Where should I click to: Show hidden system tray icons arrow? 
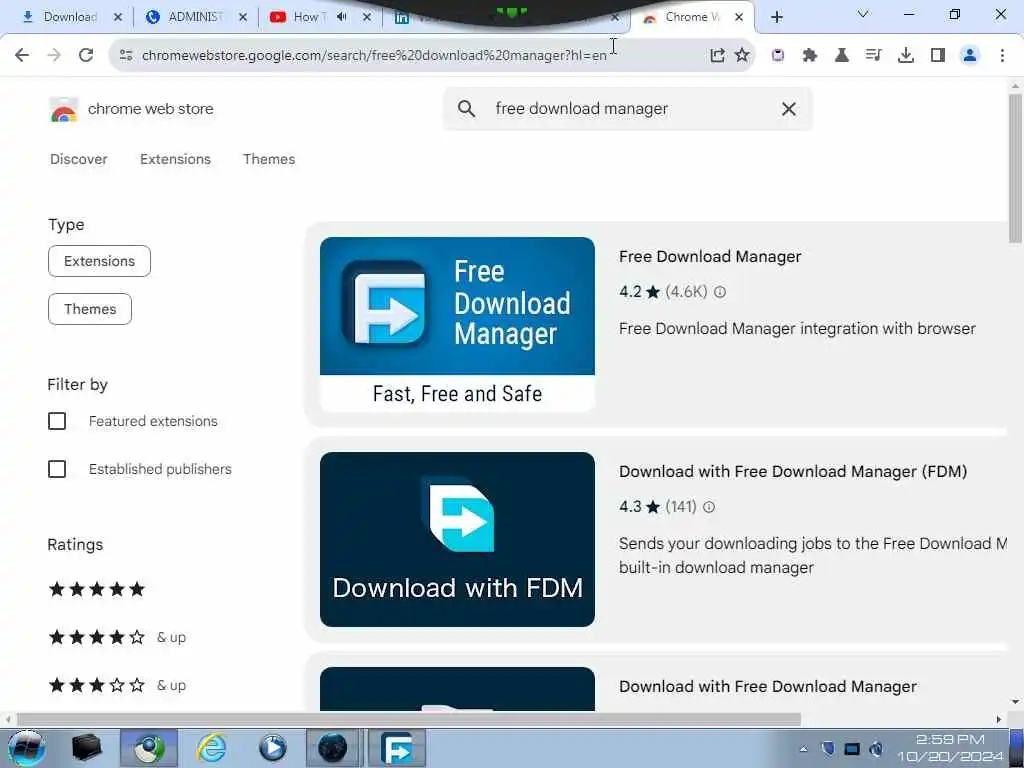point(803,749)
